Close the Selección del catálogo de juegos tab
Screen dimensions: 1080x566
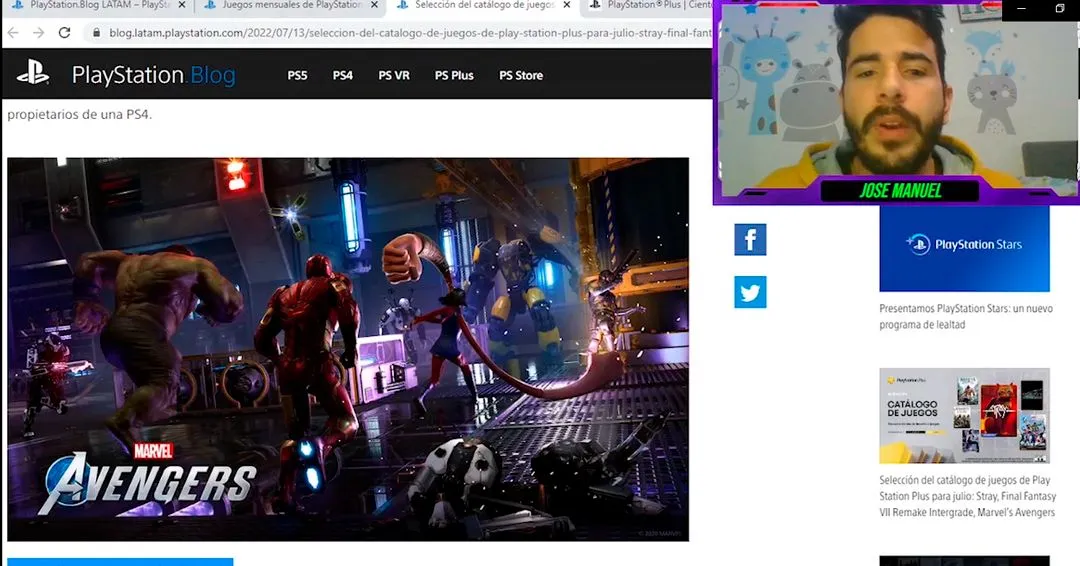pyautogui.click(x=566, y=5)
